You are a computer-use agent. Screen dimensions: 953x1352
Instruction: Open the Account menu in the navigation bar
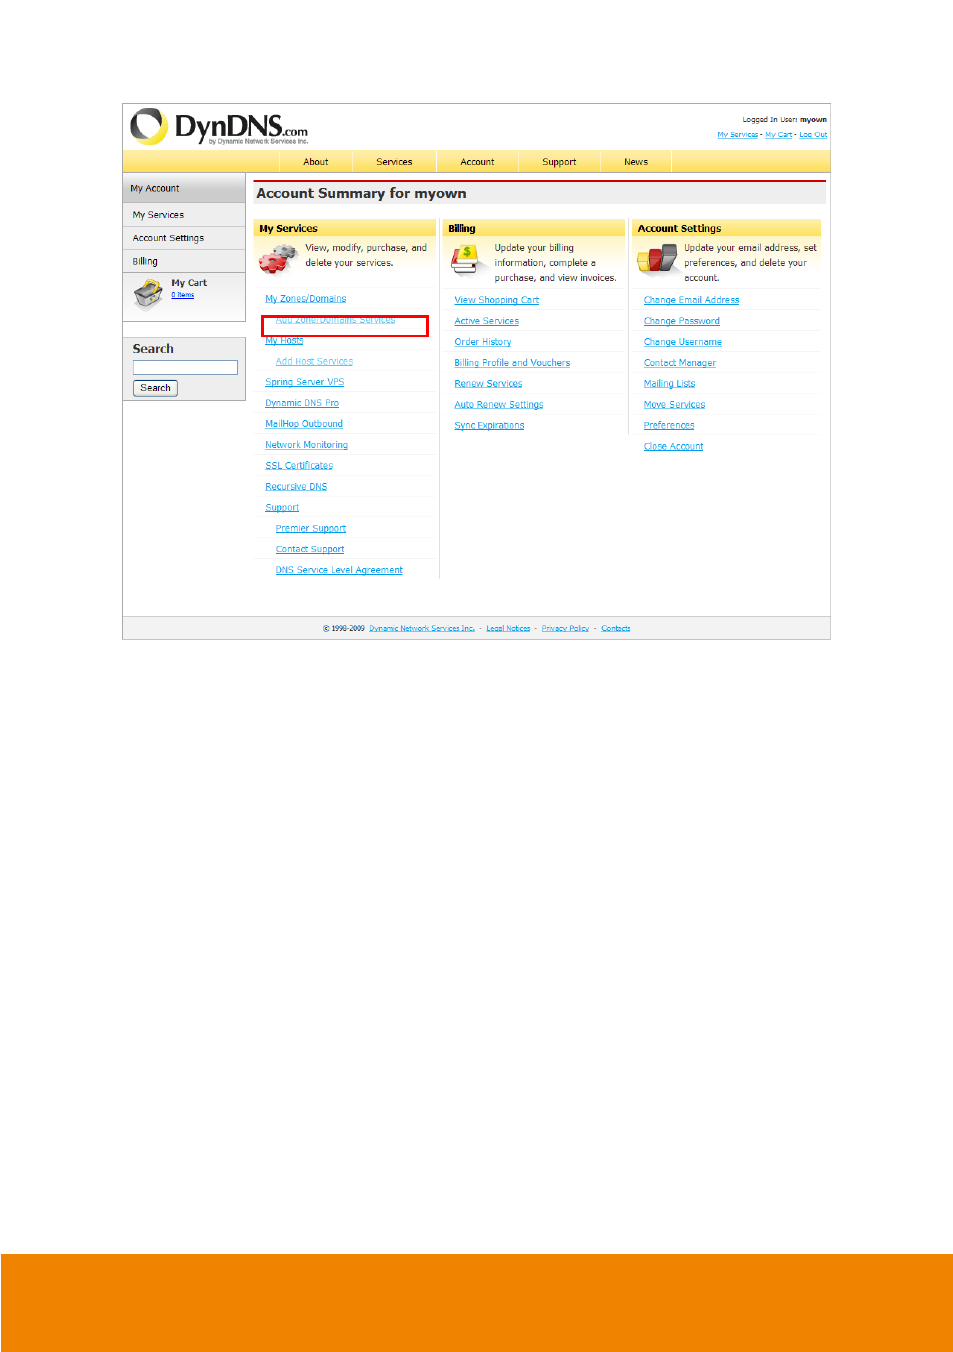(477, 162)
